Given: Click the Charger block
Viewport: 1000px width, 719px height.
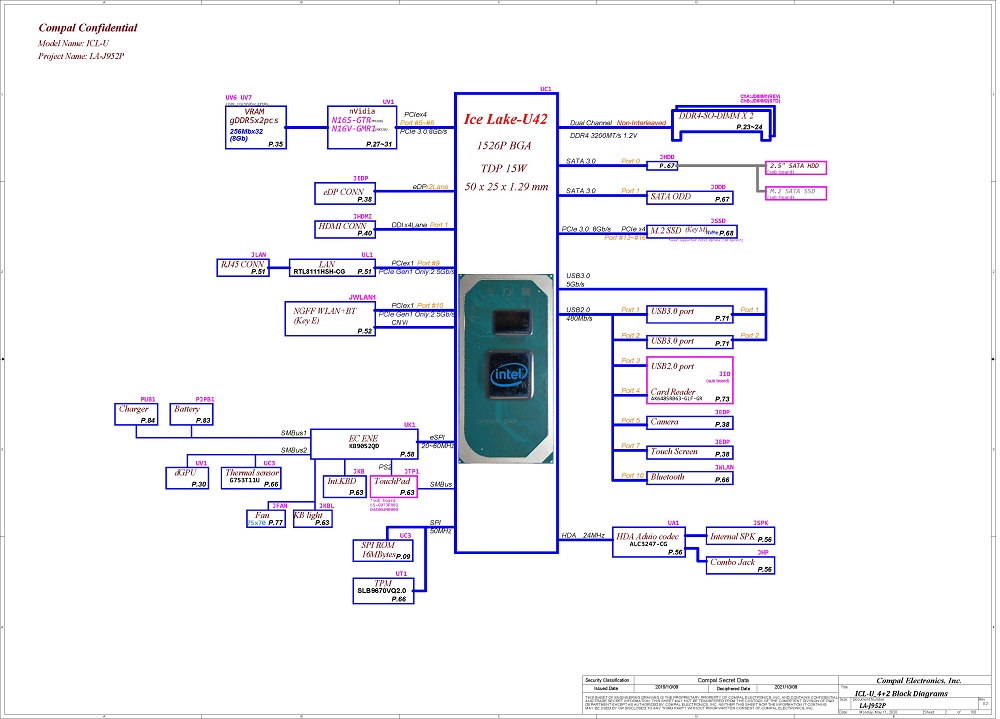Looking at the screenshot, I should (x=136, y=415).
